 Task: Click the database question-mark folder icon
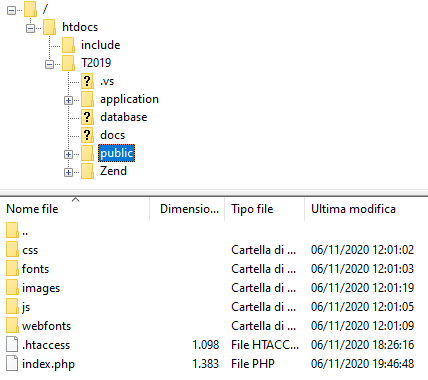click(x=87, y=117)
